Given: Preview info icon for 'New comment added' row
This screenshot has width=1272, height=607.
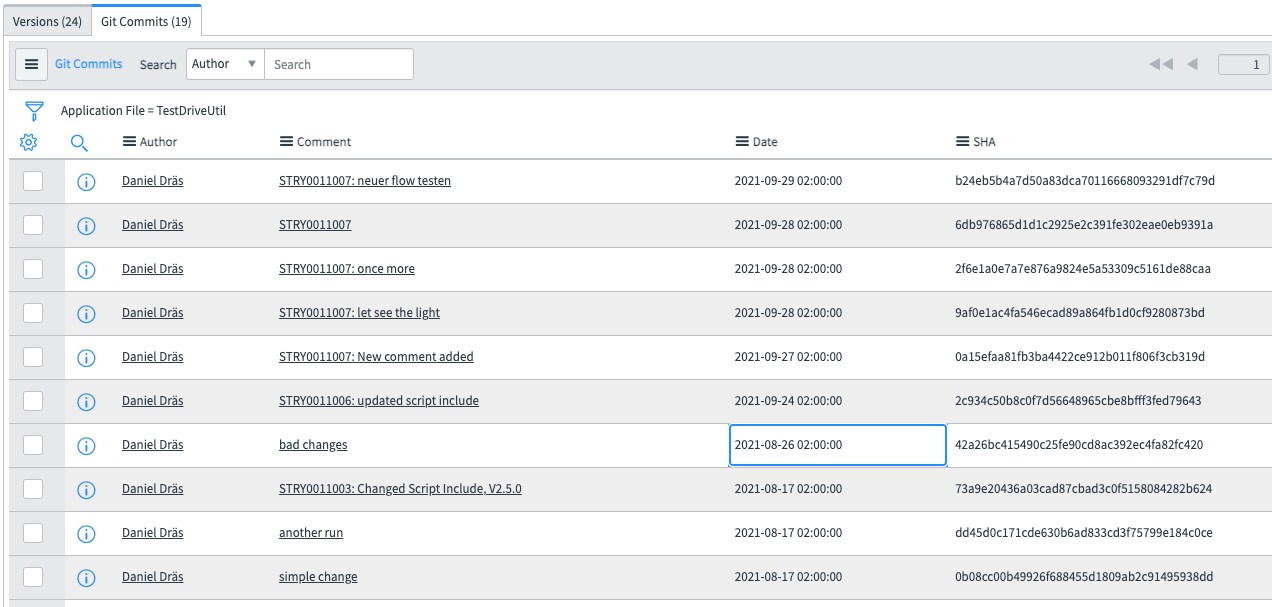Looking at the screenshot, I should click(86, 358).
